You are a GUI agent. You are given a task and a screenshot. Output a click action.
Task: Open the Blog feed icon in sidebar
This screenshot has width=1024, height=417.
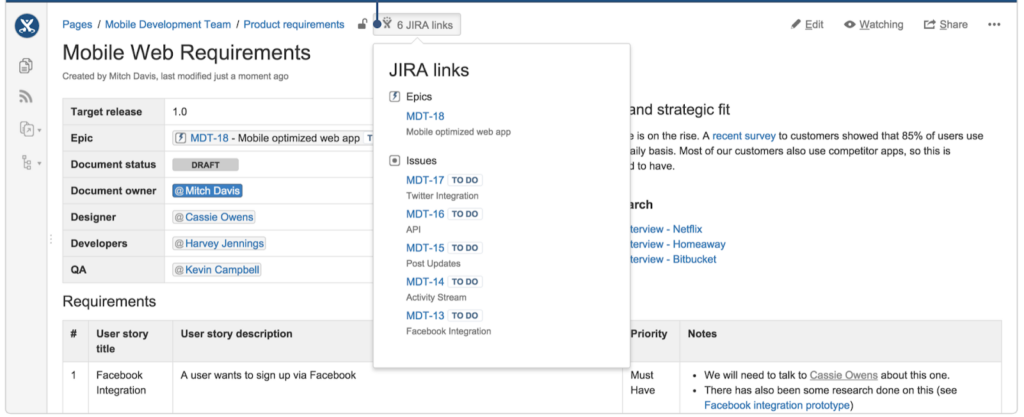26,97
